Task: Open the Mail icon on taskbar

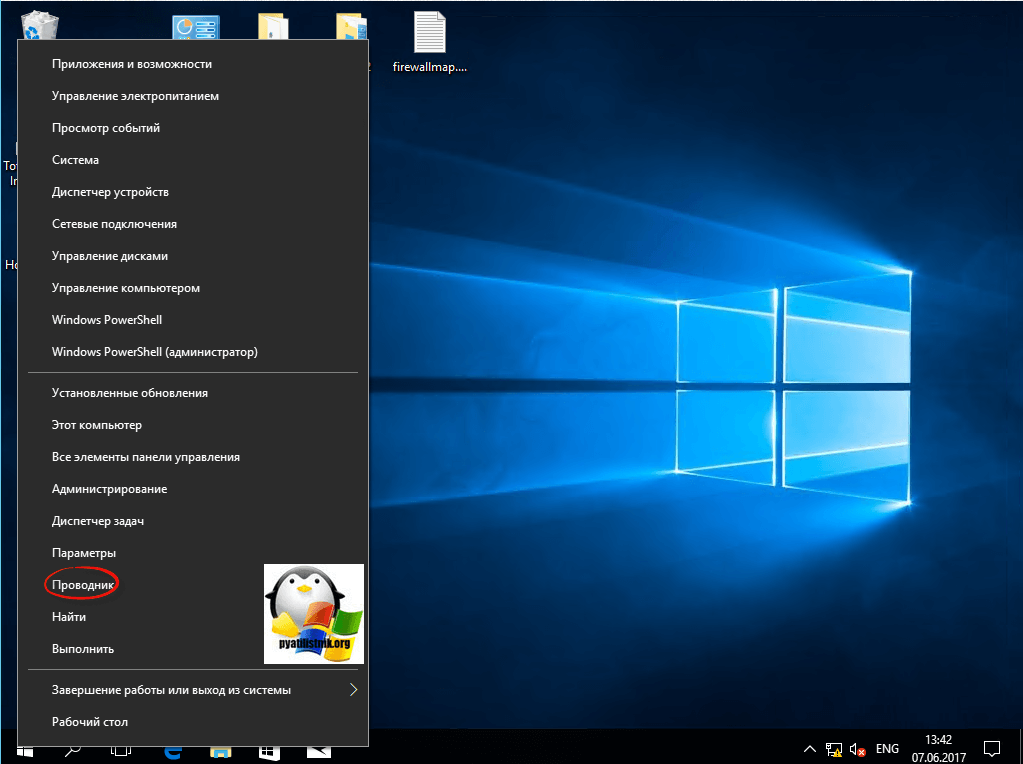Action: click(x=318, y=752)
